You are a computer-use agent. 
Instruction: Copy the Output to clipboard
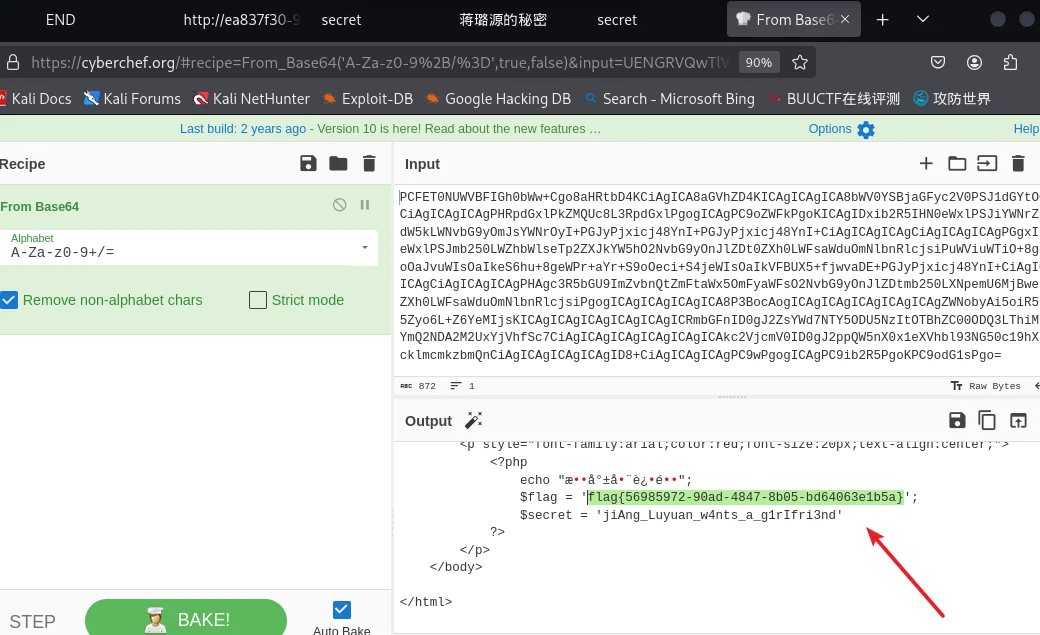[x=987, y=420]
